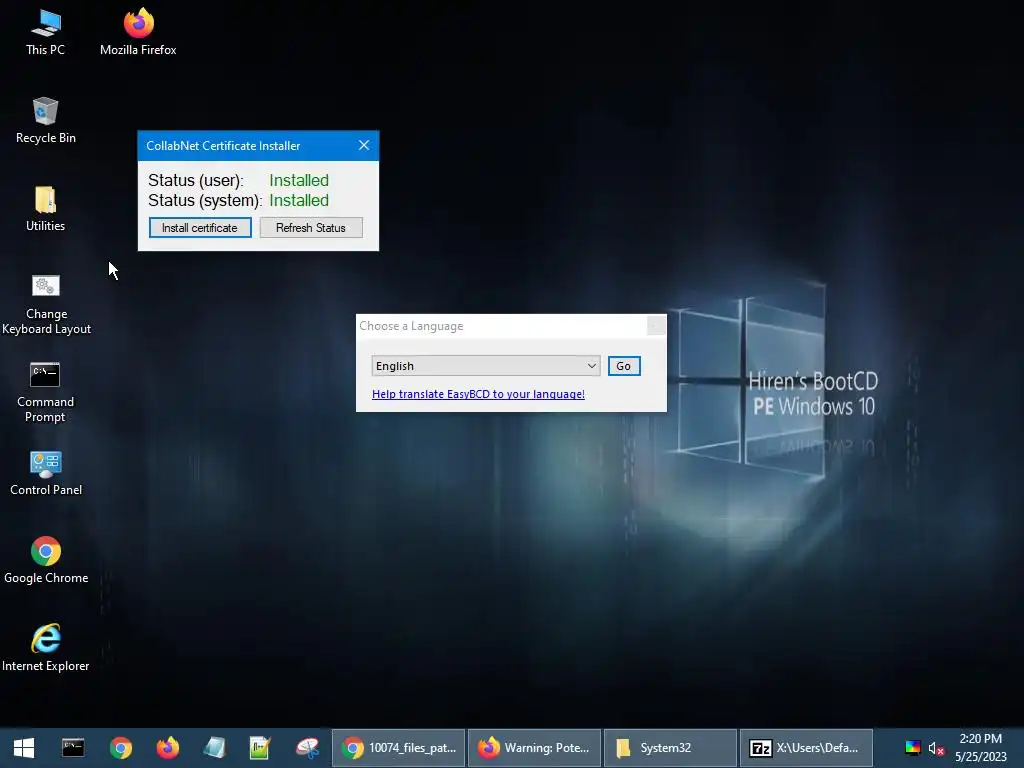Image resolution: width=1024 pixels, height=768 pixels.
Task: Switch to Warning: Pote... Firefox taskbar window
Action: point(535,748)
